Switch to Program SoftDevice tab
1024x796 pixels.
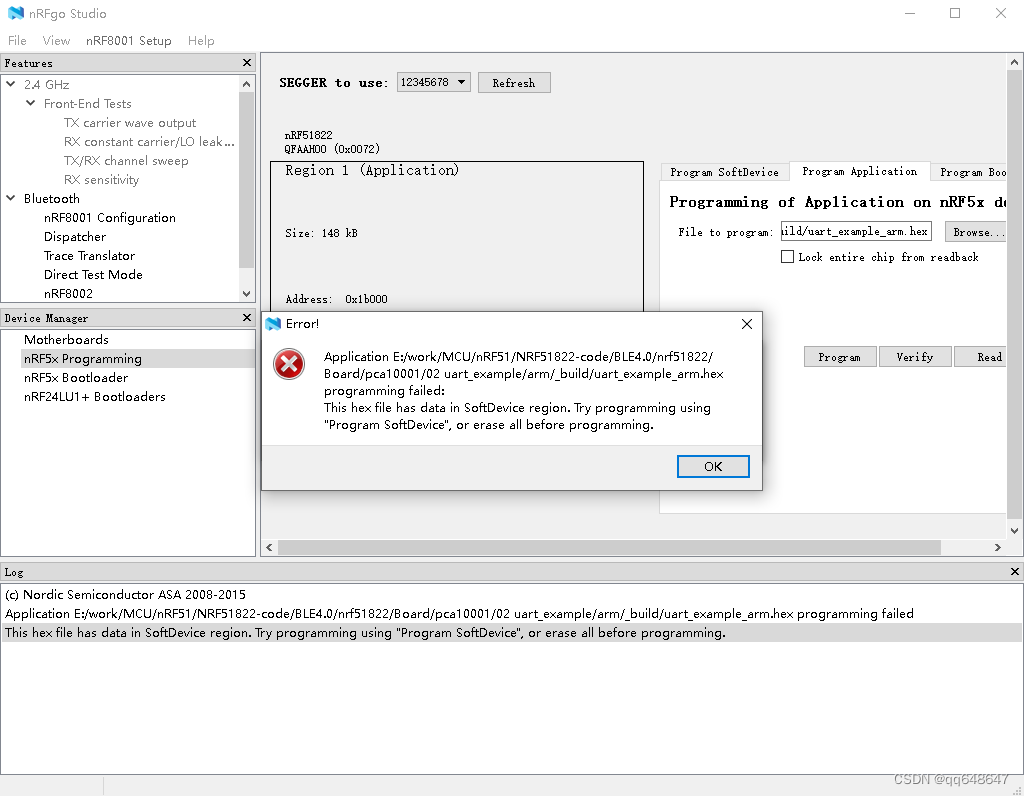(724, 172)
